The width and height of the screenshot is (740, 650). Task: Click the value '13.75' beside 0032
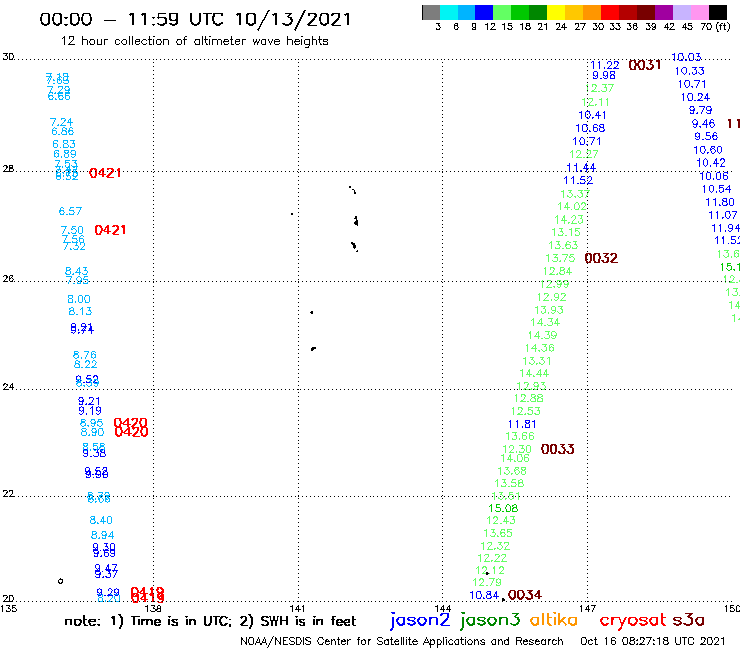tap(560, 258)
